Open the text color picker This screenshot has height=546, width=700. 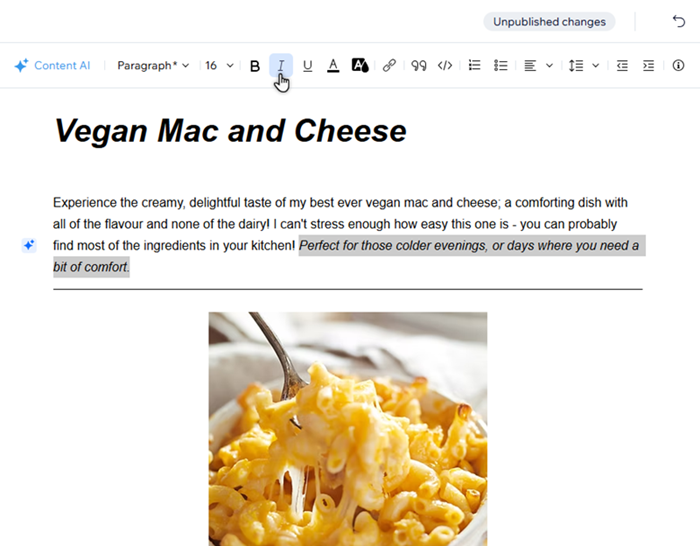coord(333,66)
